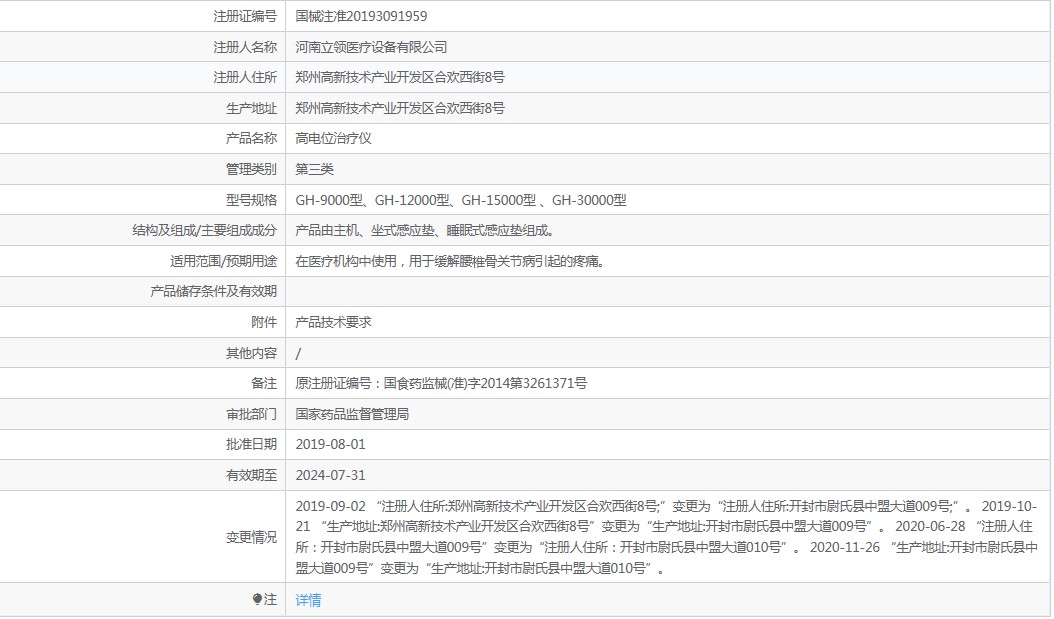Screen dimensions: 1054x619
Task: Click the management class value 第三类
Action: coord(315,169)
